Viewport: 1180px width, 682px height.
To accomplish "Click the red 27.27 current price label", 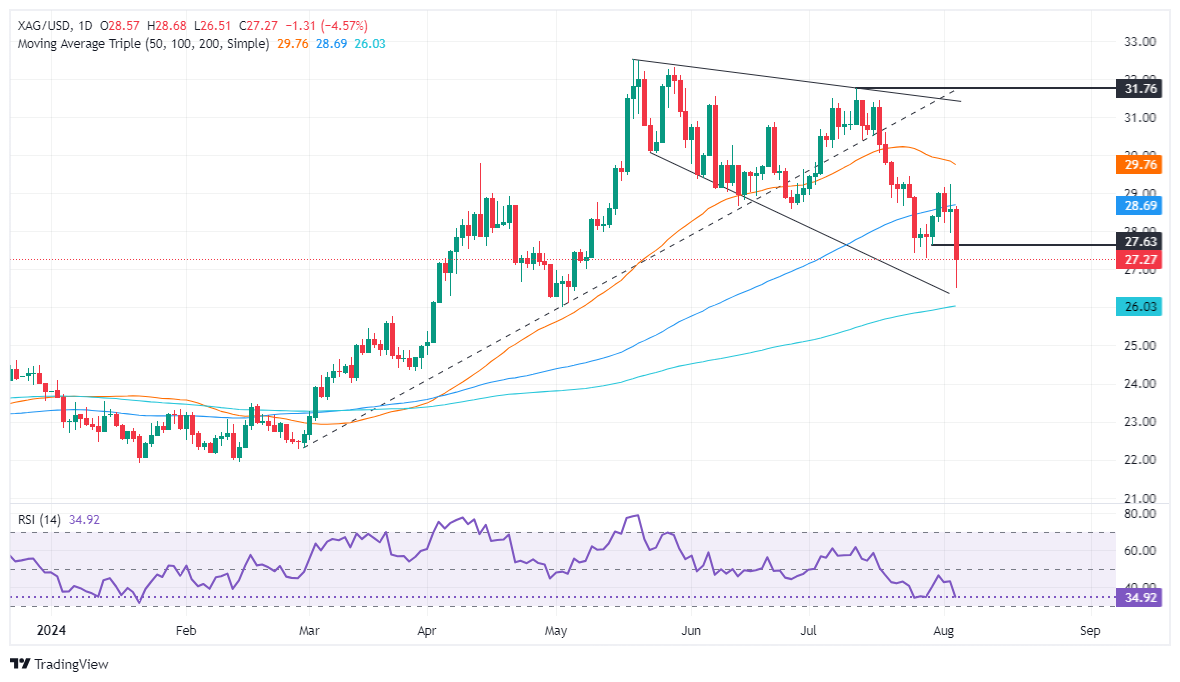I will [1138, 260].
